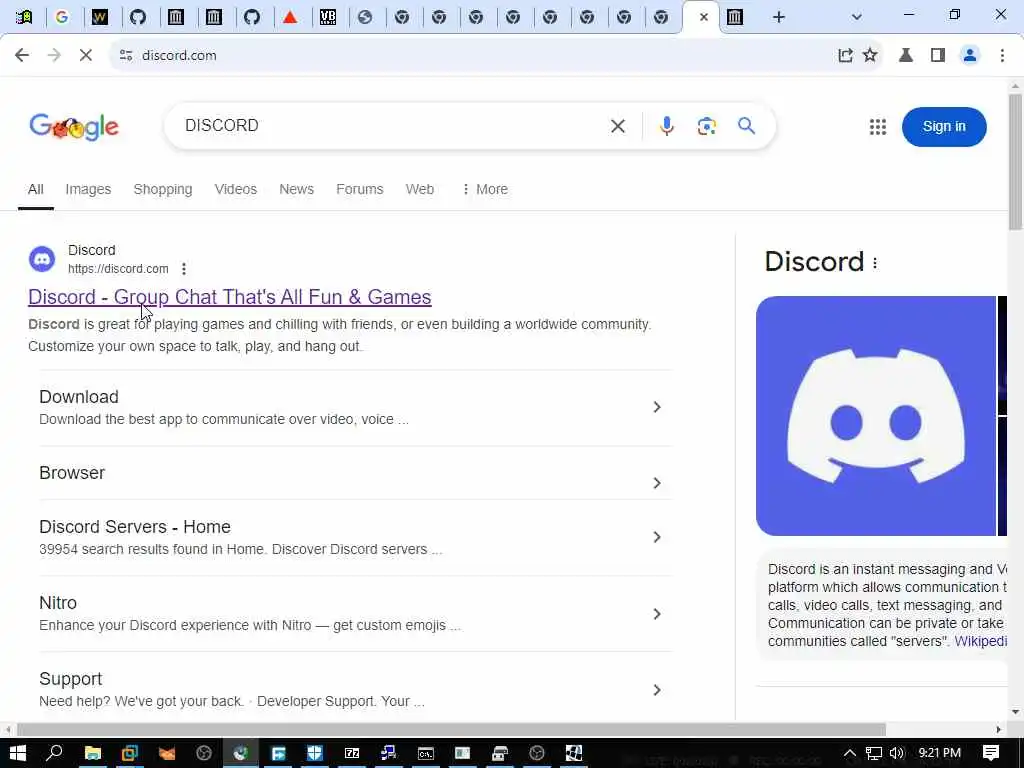Switch to the first GitHub browser tab
The height and width of the screenshot is (768, 1024).
pyautogui.click(x=138, y=17)
